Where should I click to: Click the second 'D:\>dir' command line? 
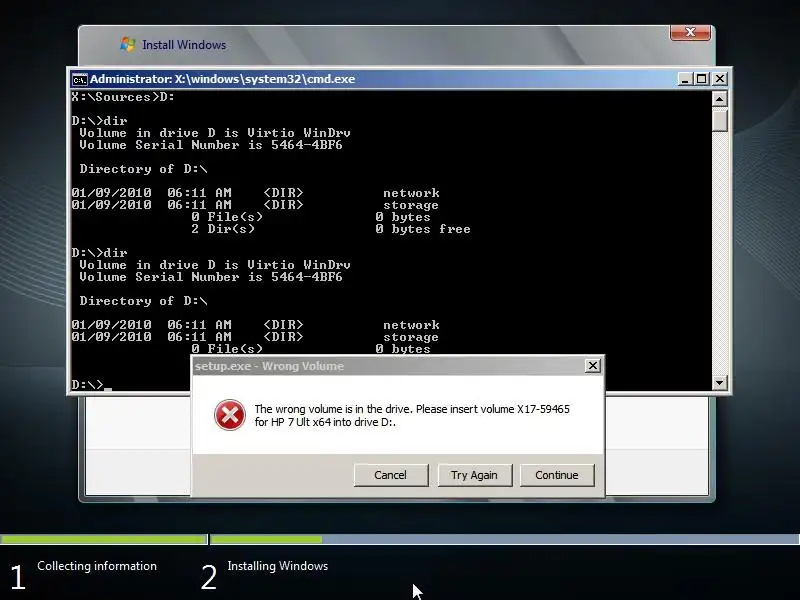tap(99, 253)
